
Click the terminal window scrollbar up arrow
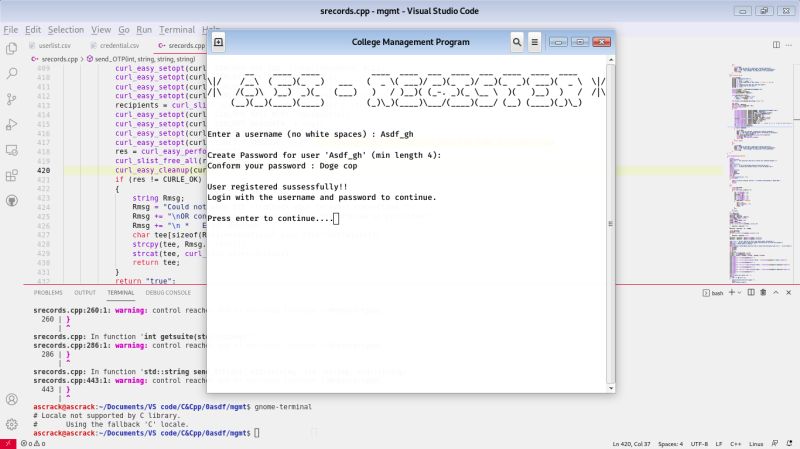pos(611,60)
